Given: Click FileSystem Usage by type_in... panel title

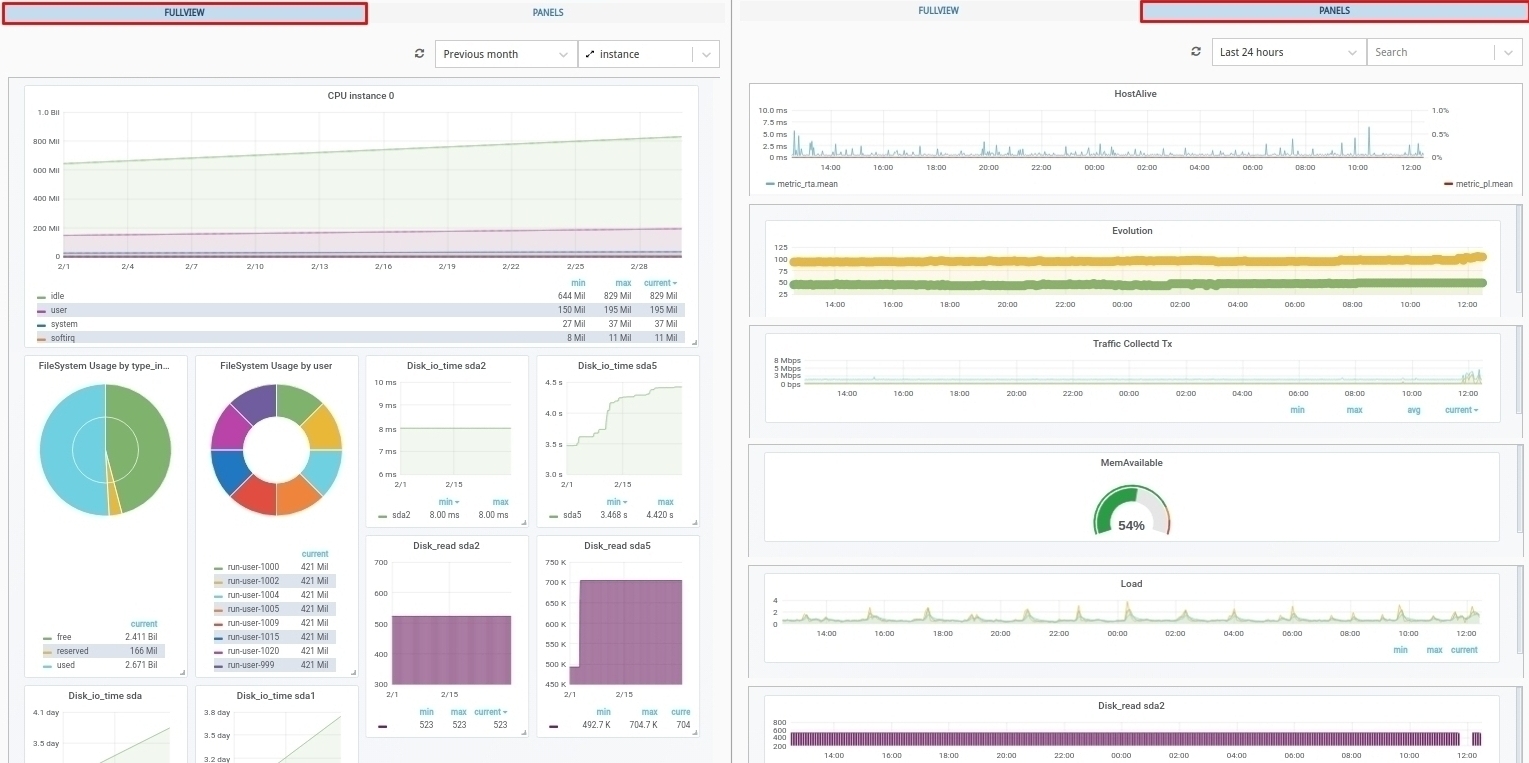Looking at the screenshot, I should [x=105, y=366].
